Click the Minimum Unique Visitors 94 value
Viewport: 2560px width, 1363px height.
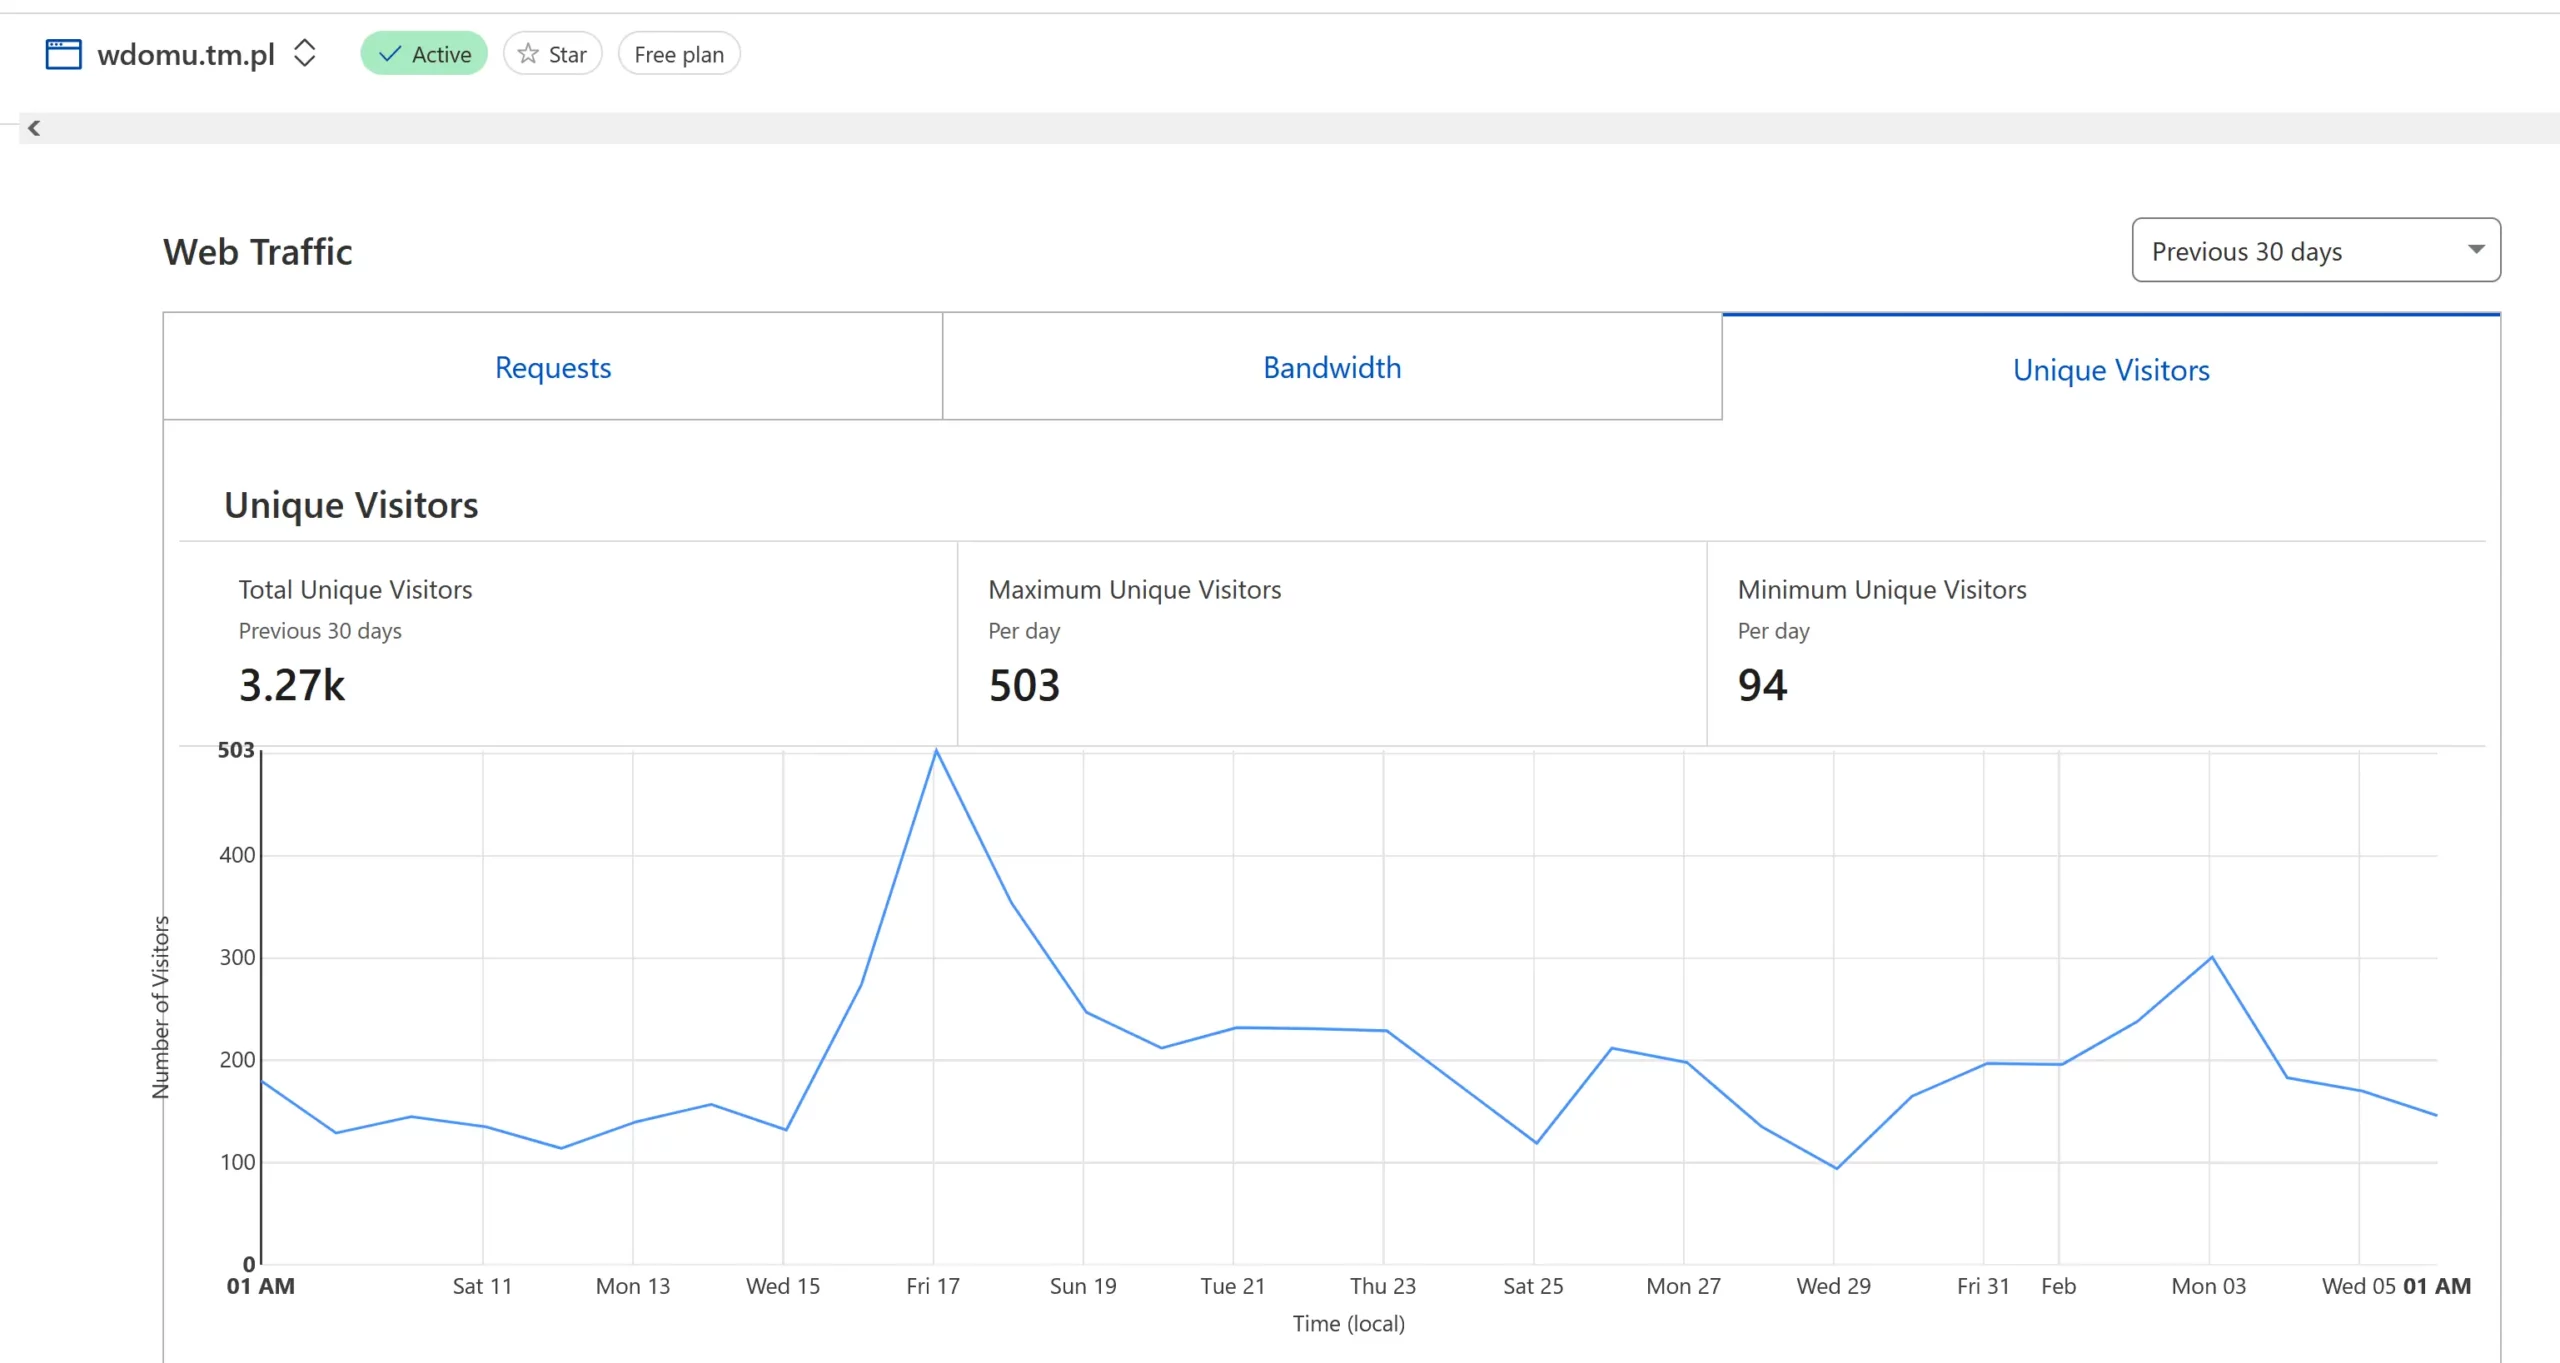1762,685
